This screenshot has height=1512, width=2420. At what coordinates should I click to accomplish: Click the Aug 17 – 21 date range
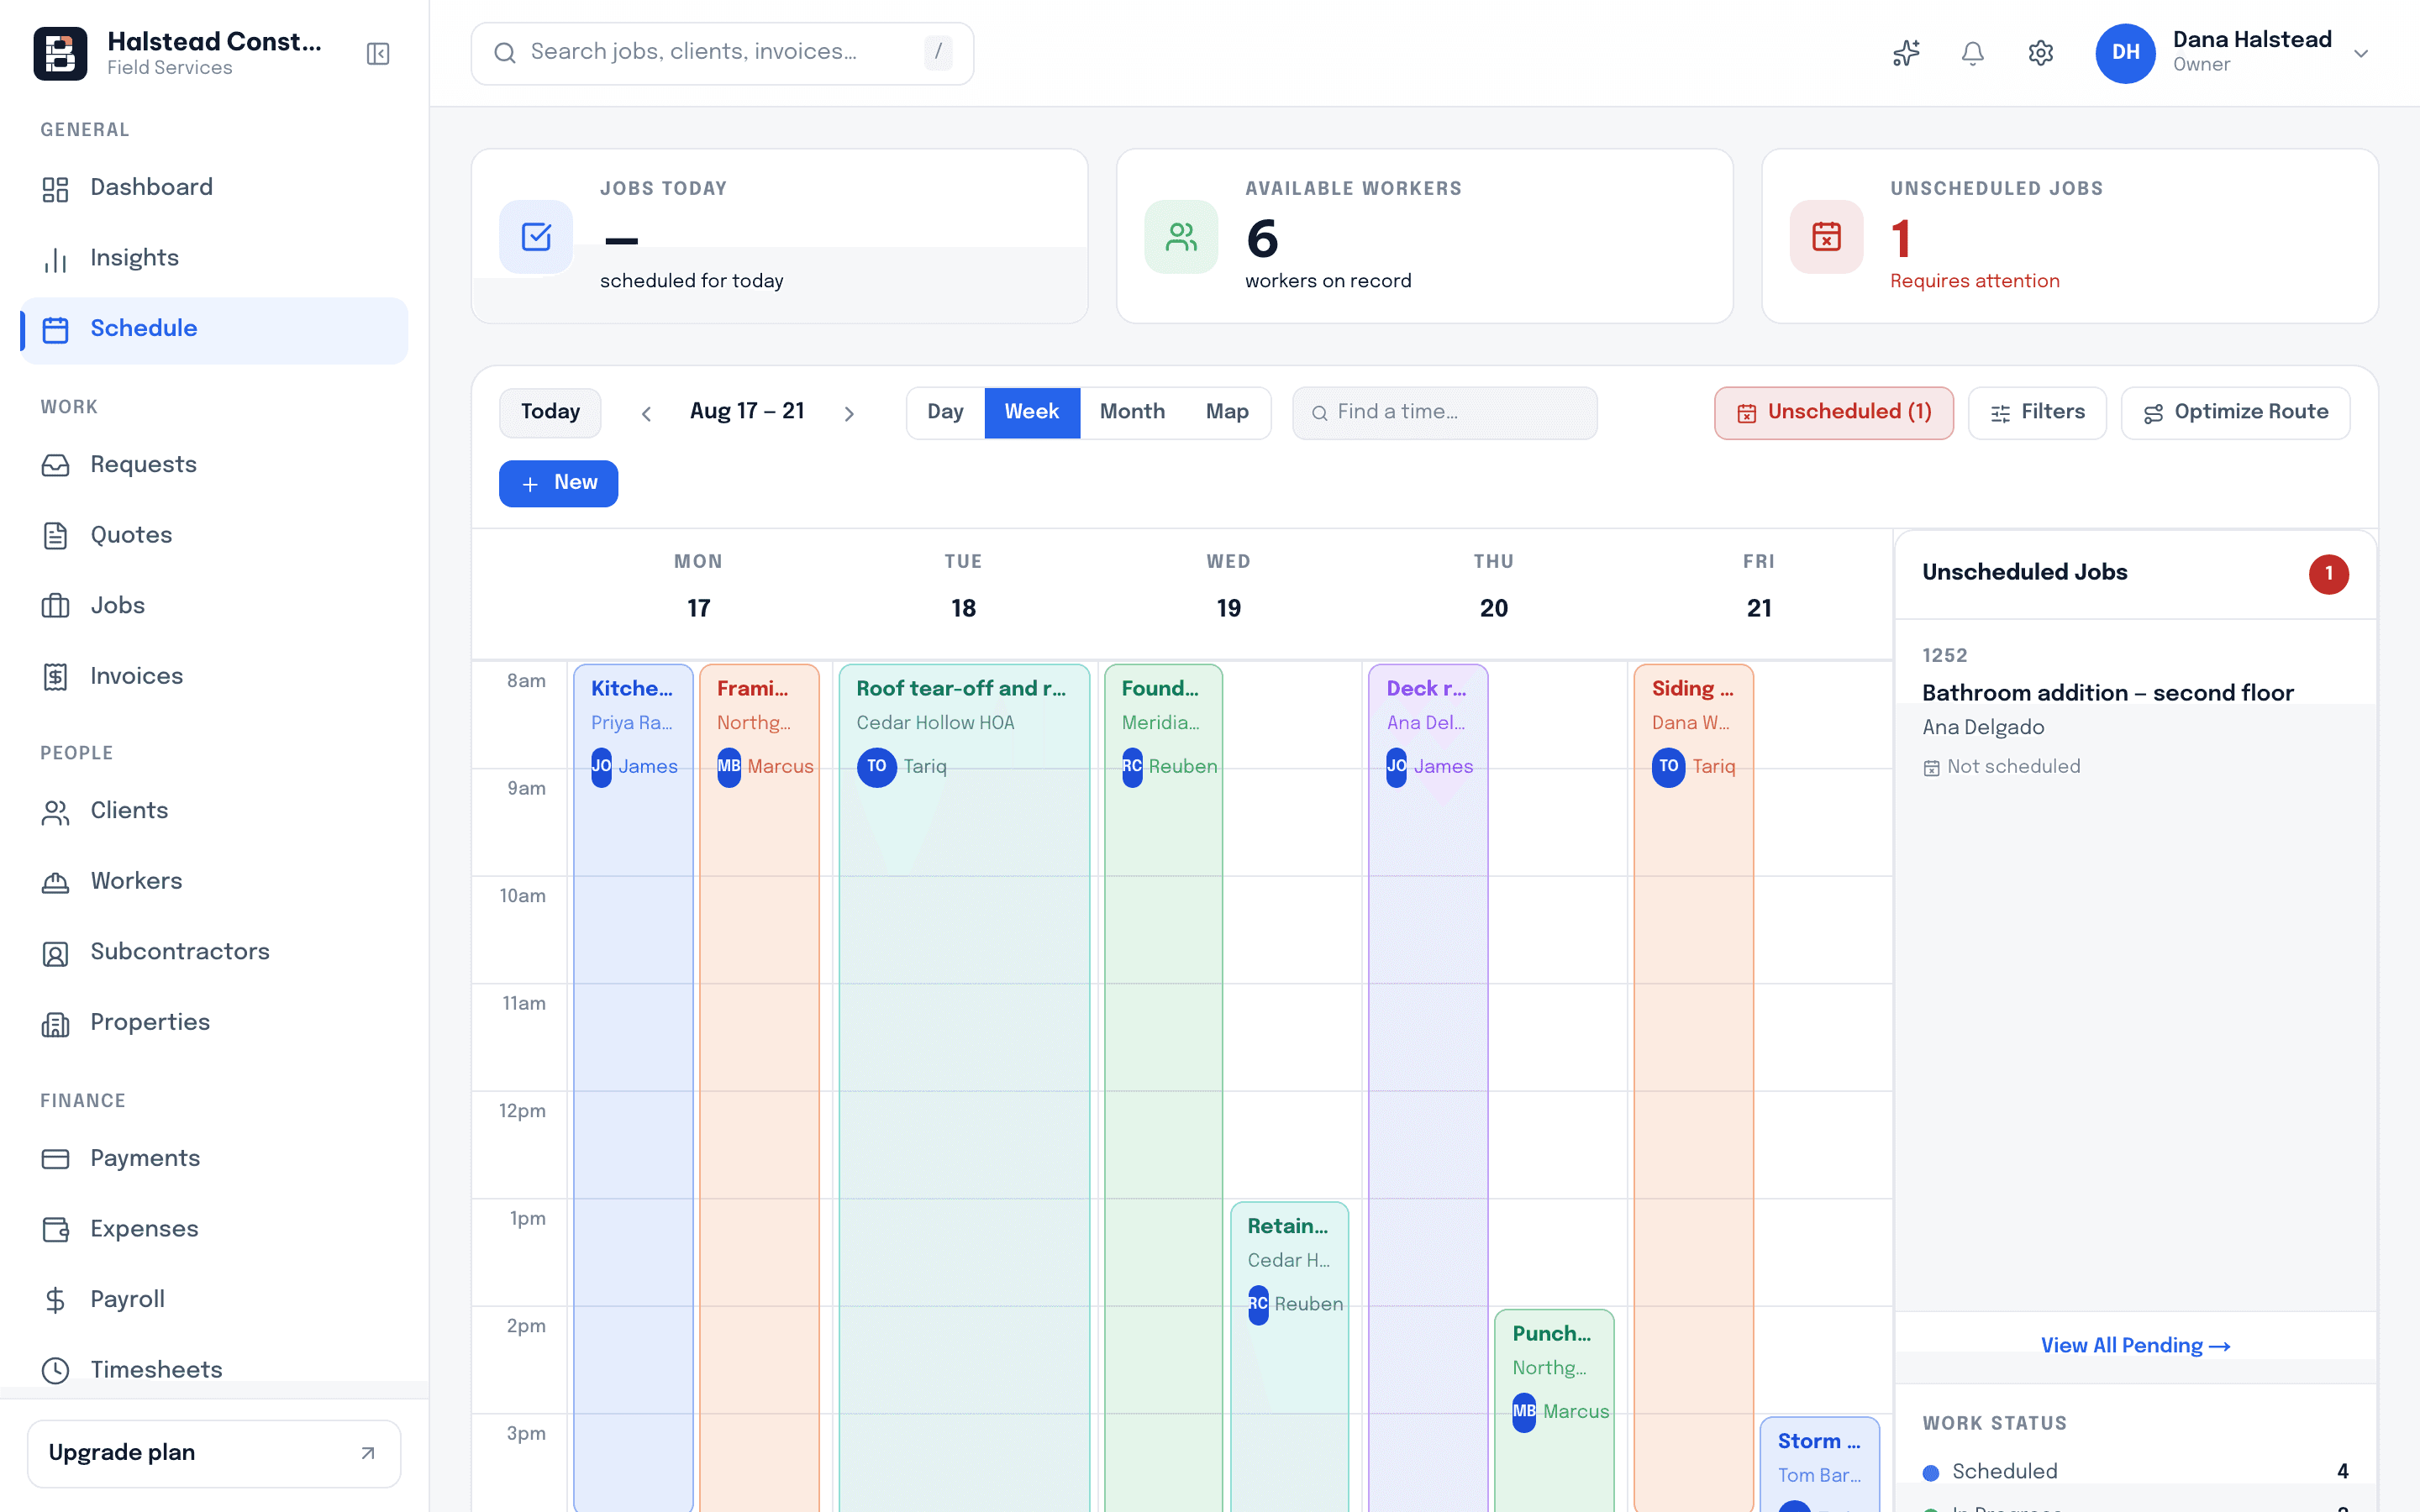coord(747,412)
